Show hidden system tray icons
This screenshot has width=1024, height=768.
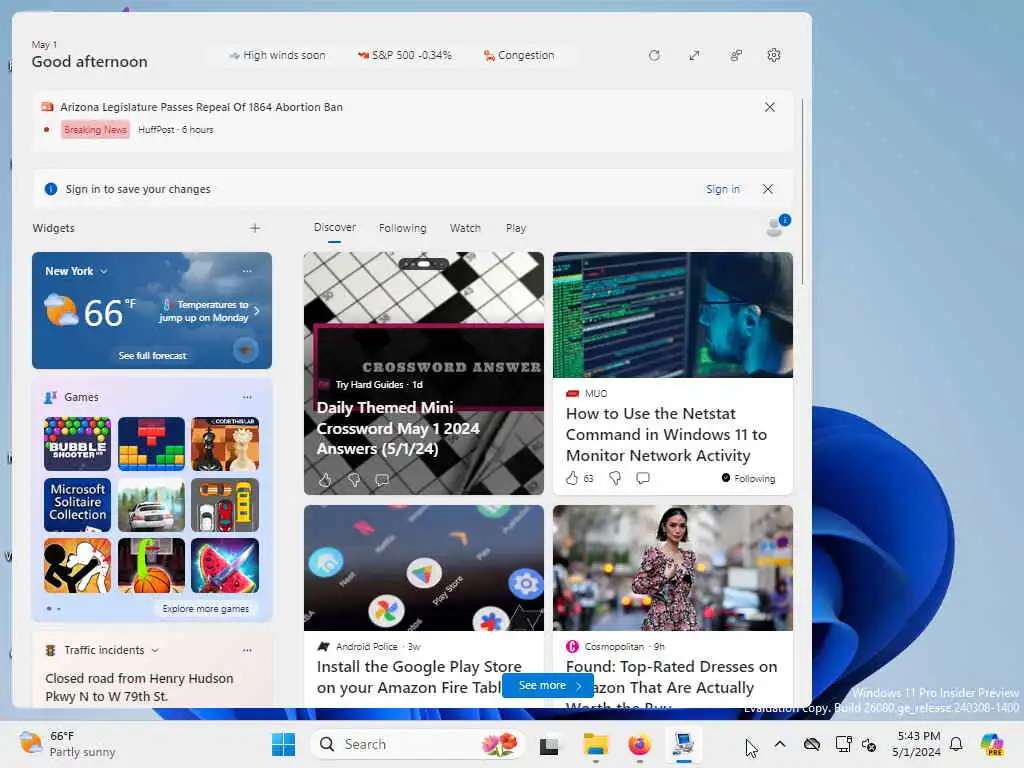(x=780, y=744)
